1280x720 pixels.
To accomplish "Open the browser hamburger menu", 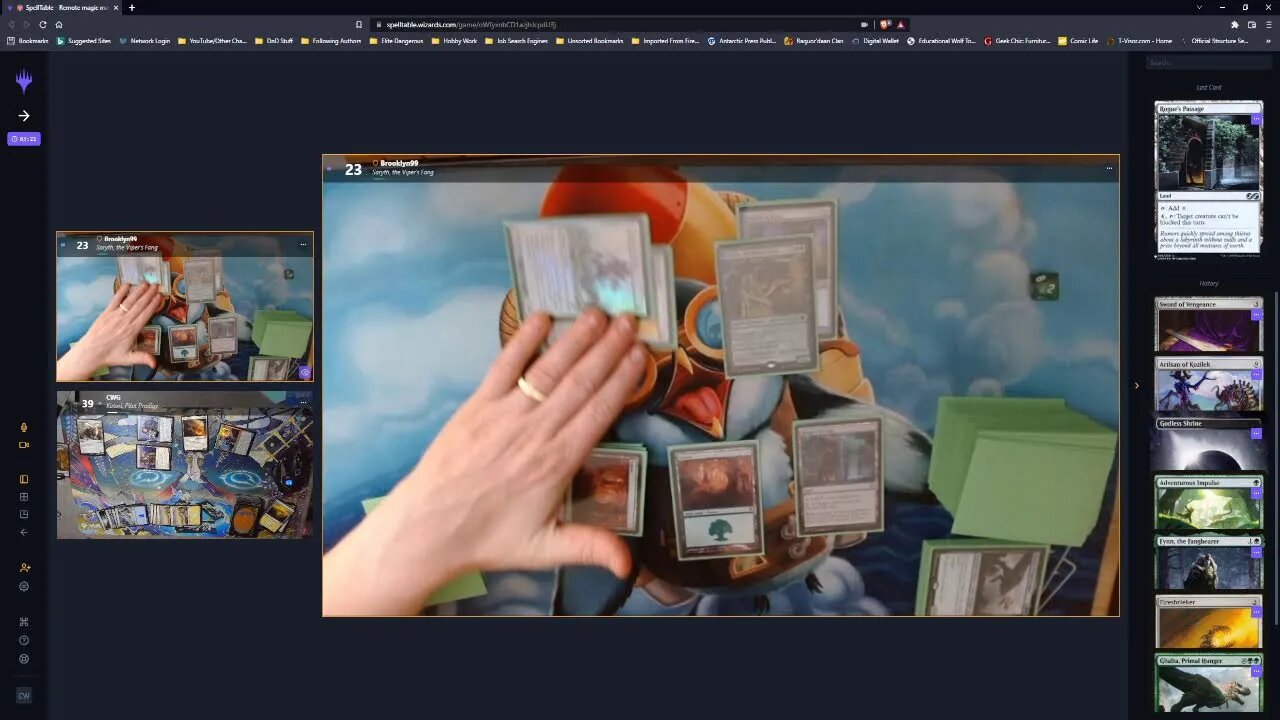I will 1267,24.
